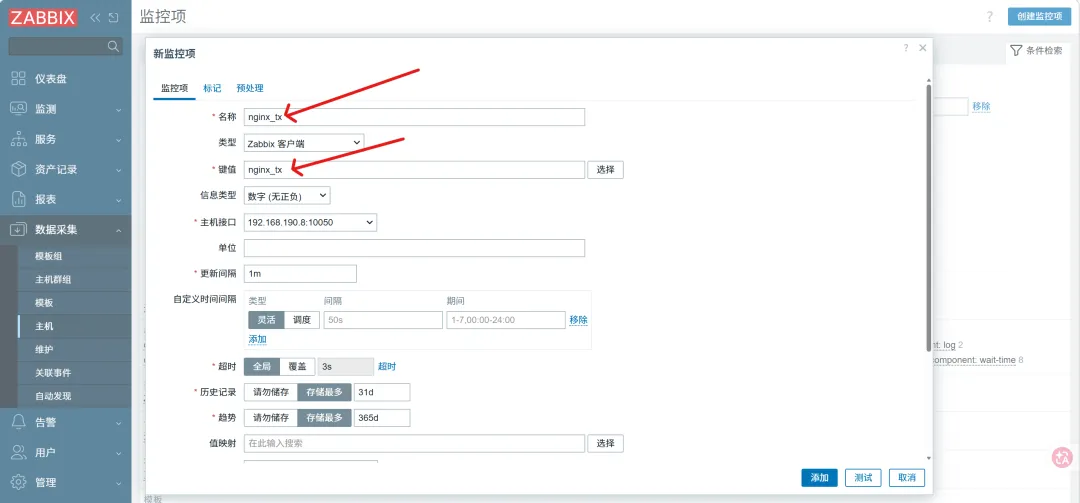Expand the 资产记录 menu chevron

[118, 170]
